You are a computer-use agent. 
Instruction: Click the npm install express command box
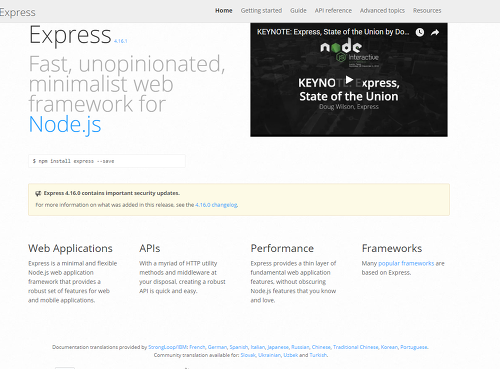click(x=107, y=161)
